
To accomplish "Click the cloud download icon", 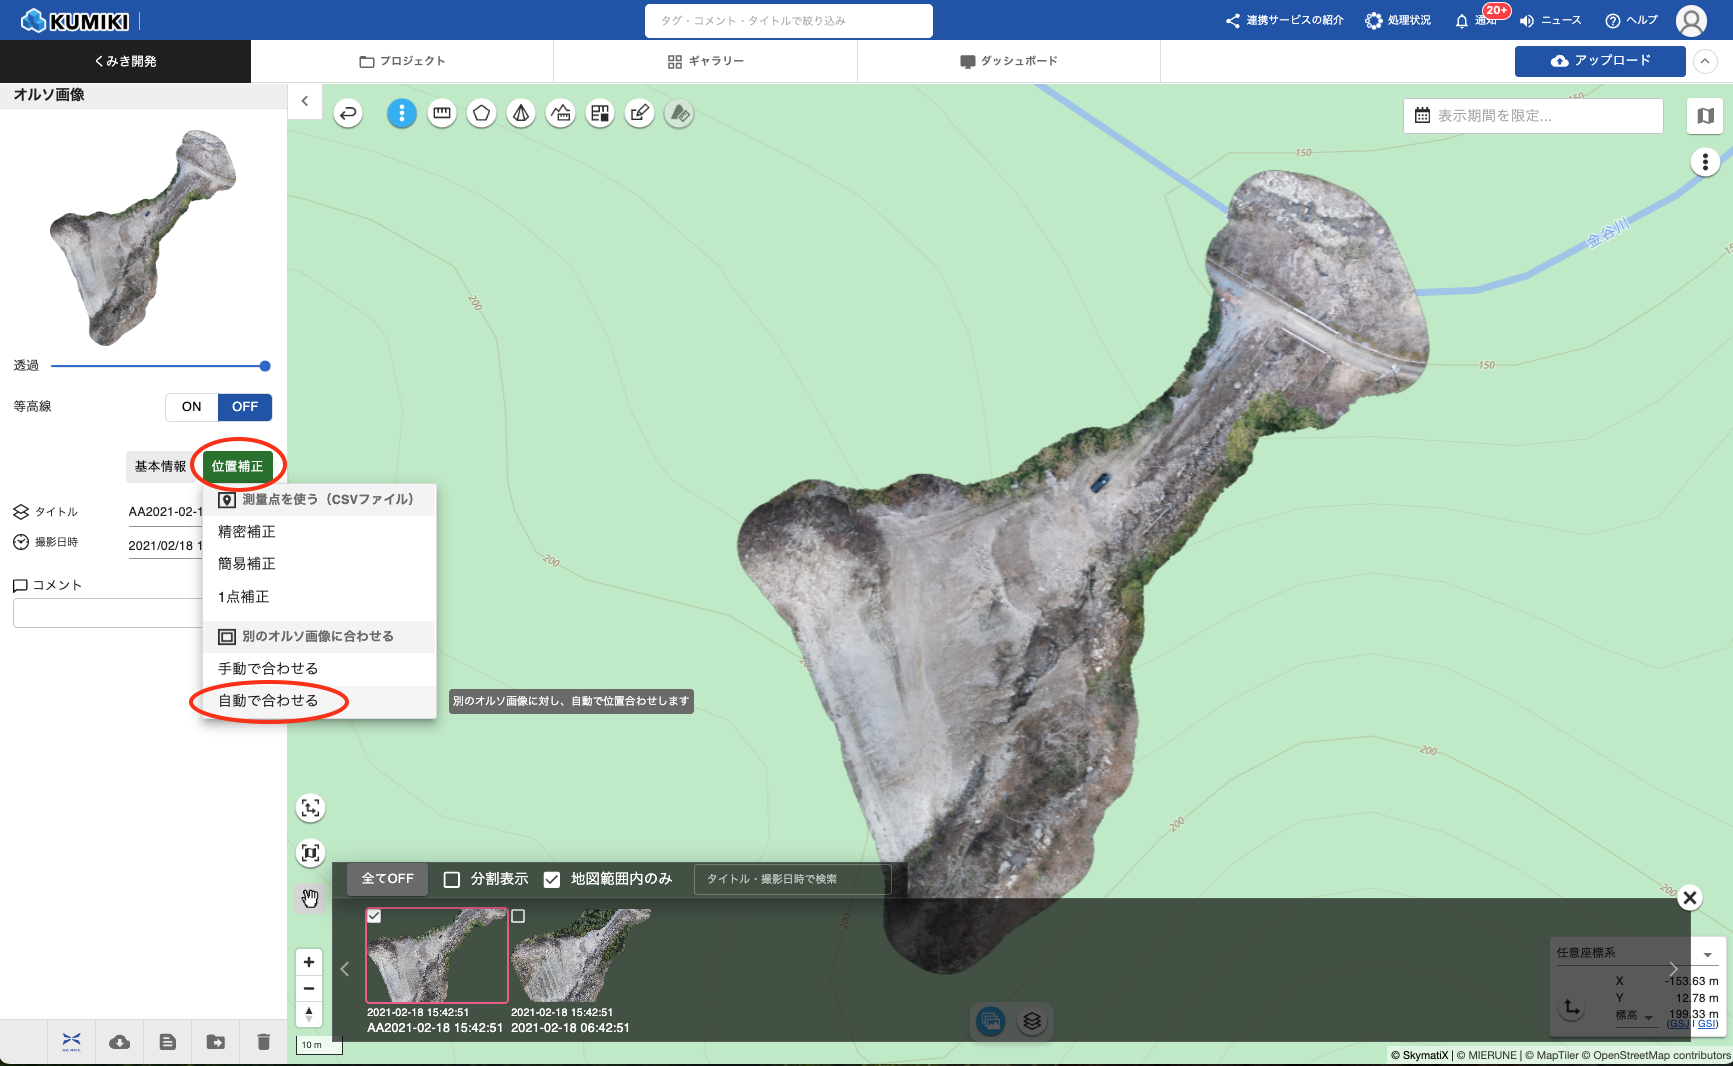I will click(119, 1042).
